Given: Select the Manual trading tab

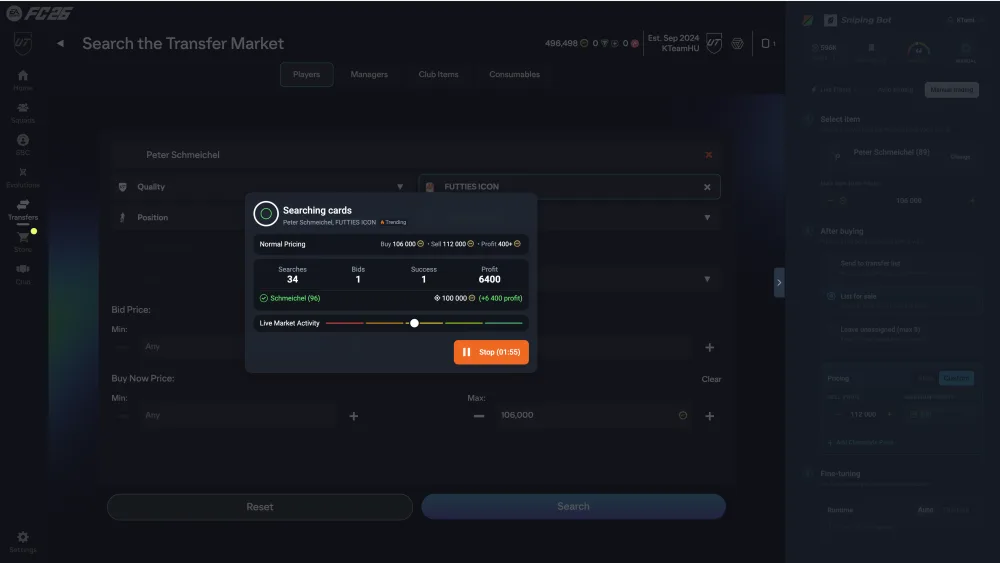Looking at the screenshot, I should (x=952, y=90).
